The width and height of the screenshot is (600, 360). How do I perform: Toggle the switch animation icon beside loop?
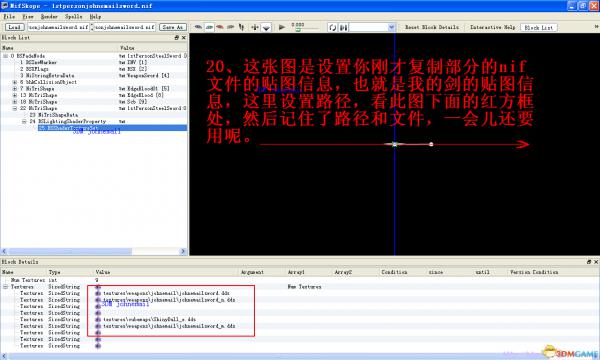click(x=344, y=28)
